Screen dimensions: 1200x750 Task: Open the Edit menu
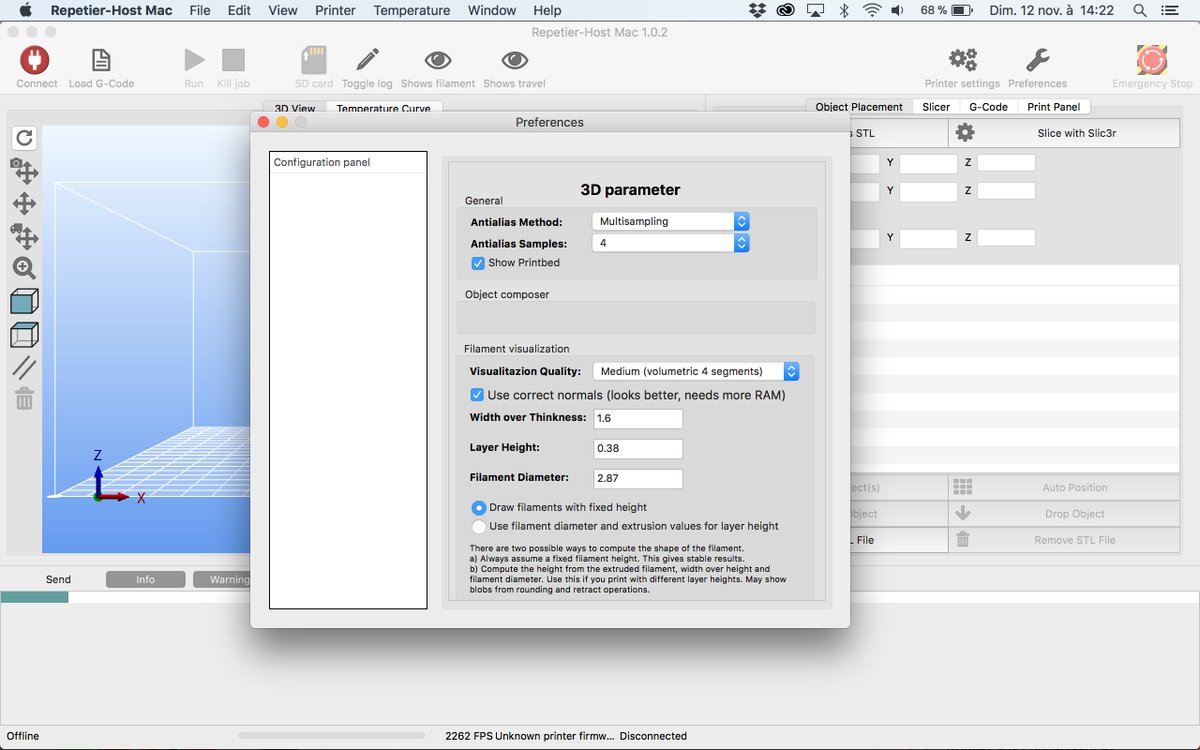point(239,10)
